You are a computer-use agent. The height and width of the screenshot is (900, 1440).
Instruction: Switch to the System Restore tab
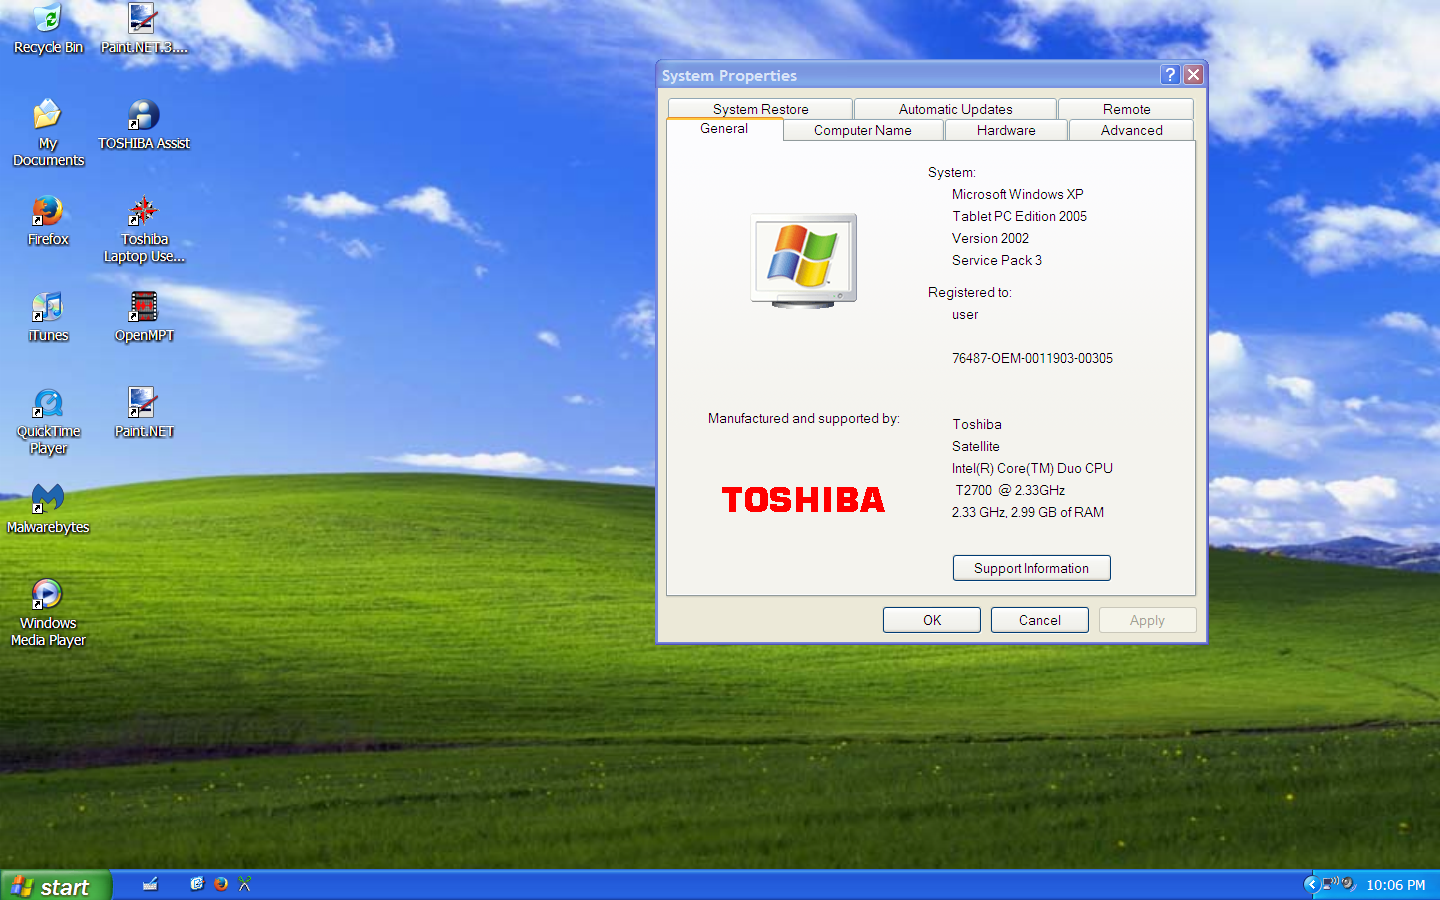760,109
